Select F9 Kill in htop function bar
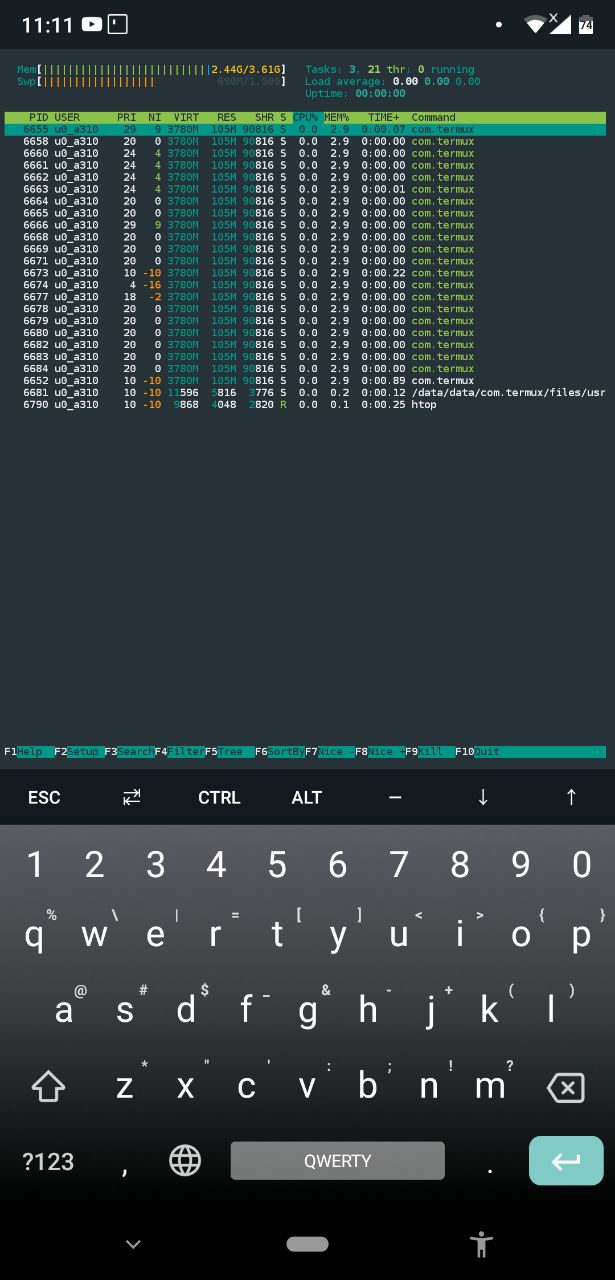This screenshot has width=615, height=1280. click(x=430, y=752)
